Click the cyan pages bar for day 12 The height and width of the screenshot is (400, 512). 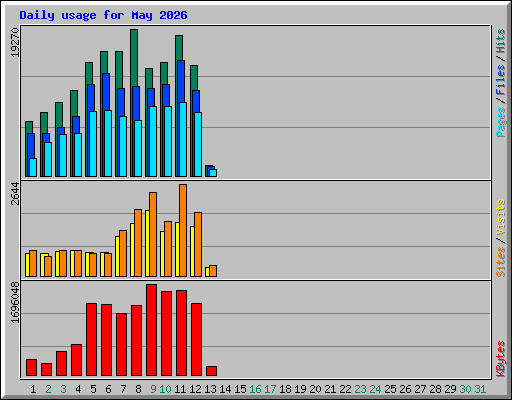(x=198, y=144)
